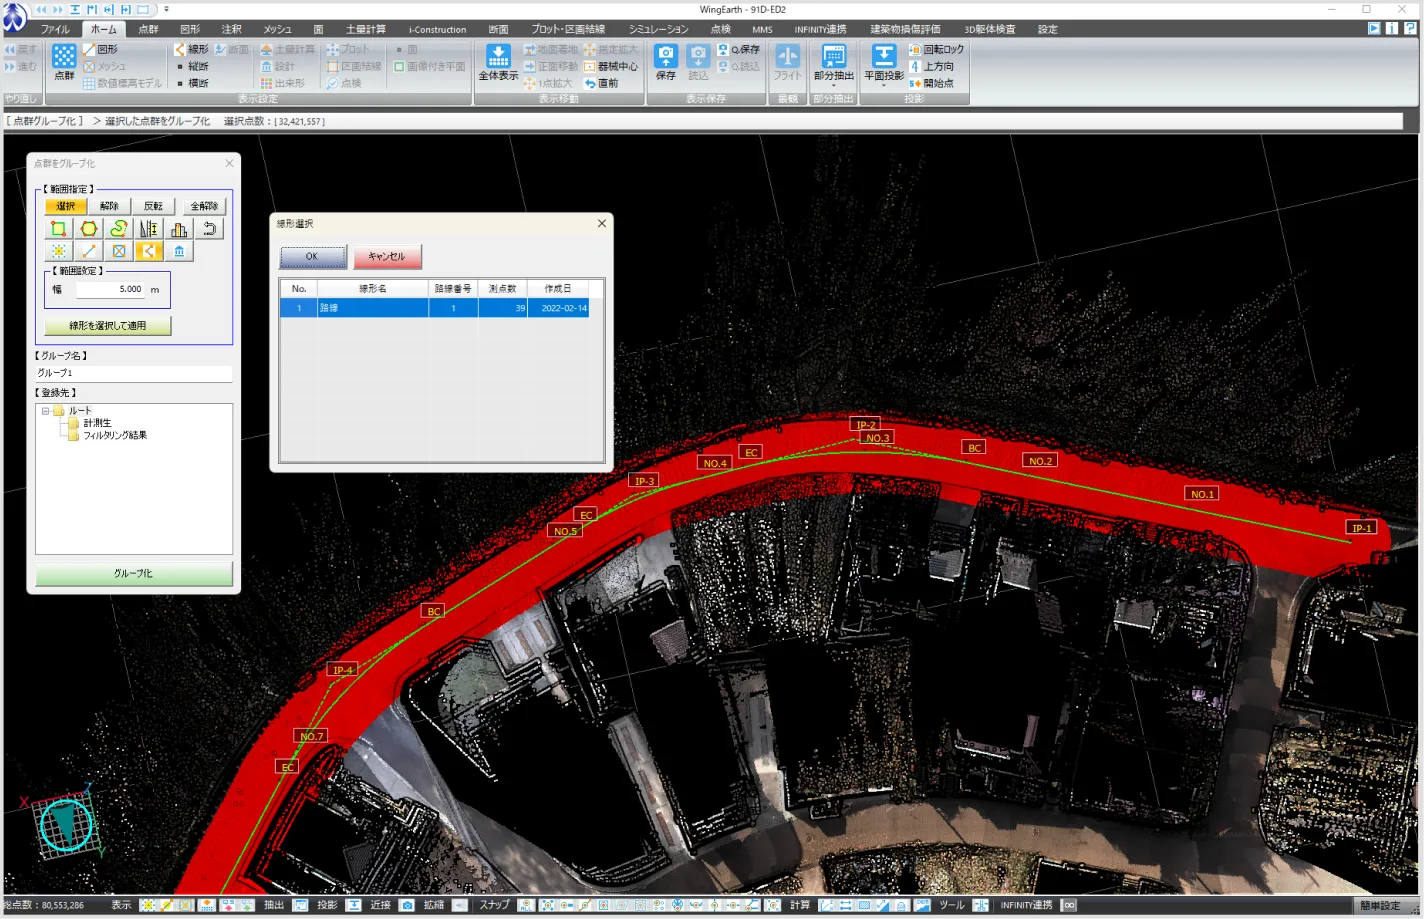The height and width of the screenshot is (919, 1424).
Task: Open the 平面投影 dropdown in ribbon
Action: click(x=883, y=86)
